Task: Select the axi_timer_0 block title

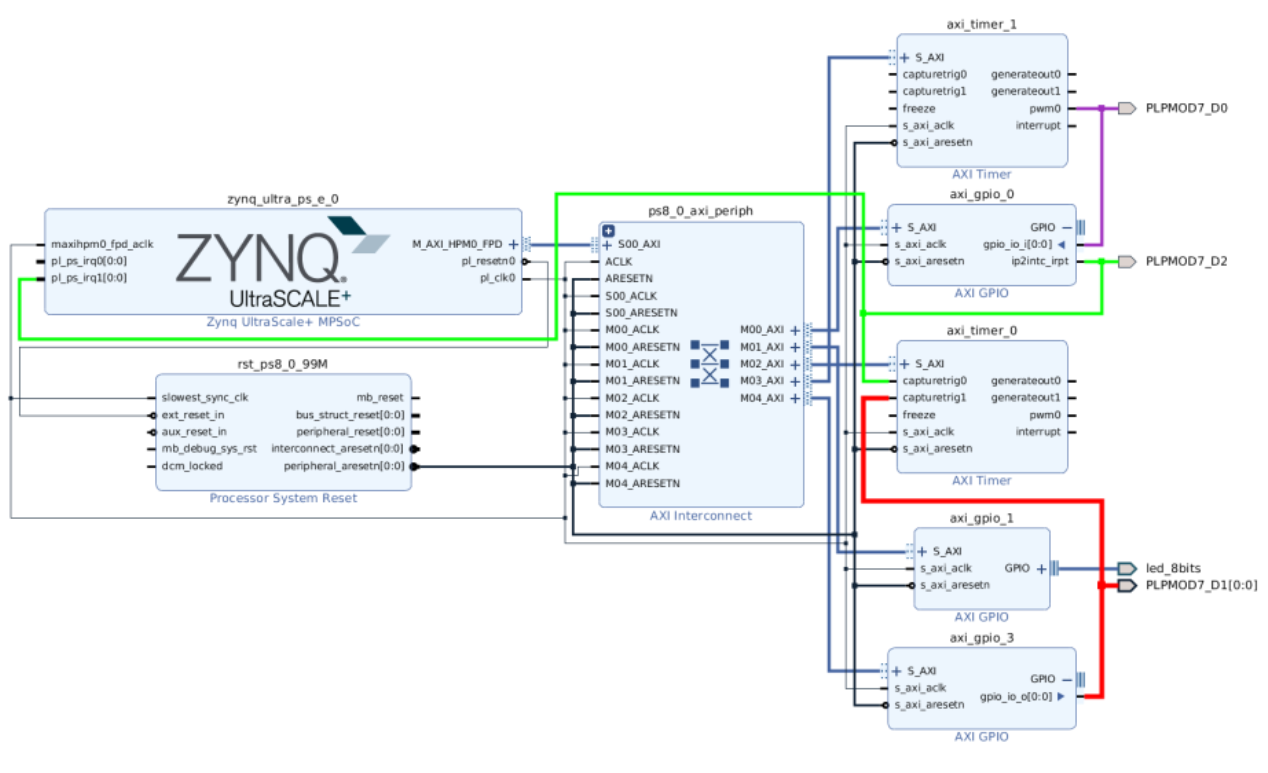Action: point(982,330)
